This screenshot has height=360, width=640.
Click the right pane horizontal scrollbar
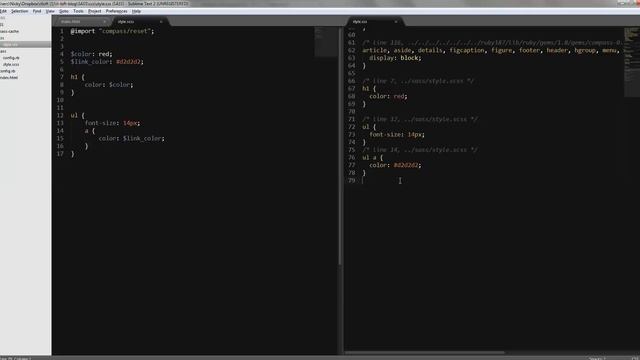424,353
